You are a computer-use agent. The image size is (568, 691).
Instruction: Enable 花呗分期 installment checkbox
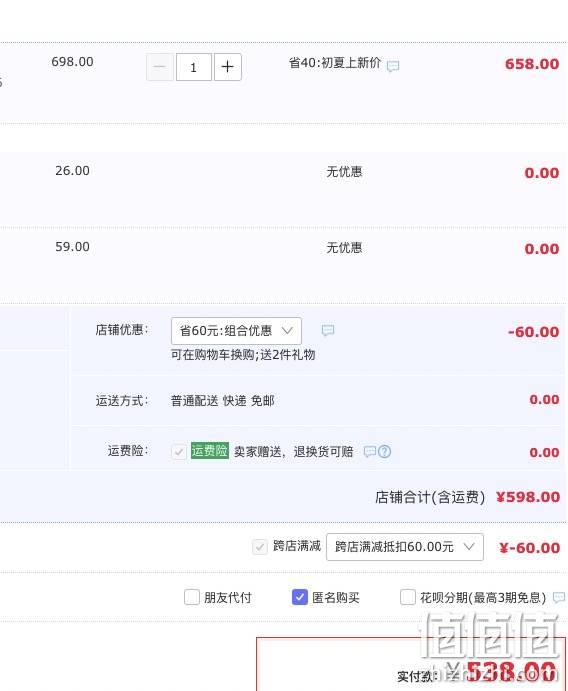click(x=408, y=598)
